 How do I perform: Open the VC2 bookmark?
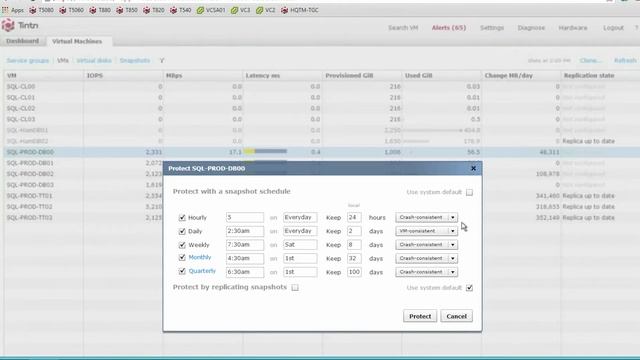pyautogui.click(x=266, y=10)
